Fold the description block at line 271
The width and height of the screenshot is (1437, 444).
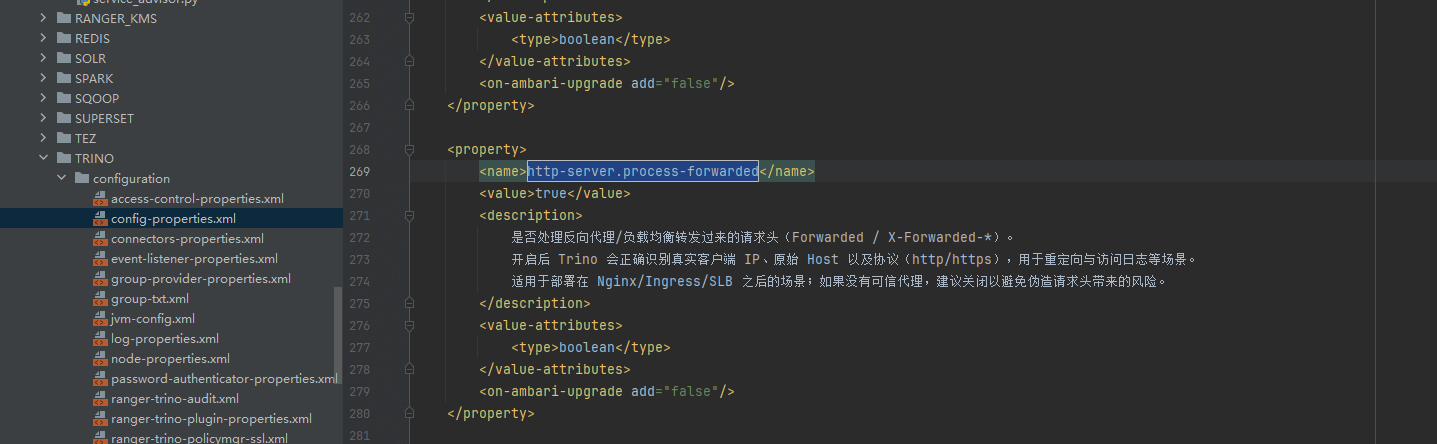(x=409, y=215)
